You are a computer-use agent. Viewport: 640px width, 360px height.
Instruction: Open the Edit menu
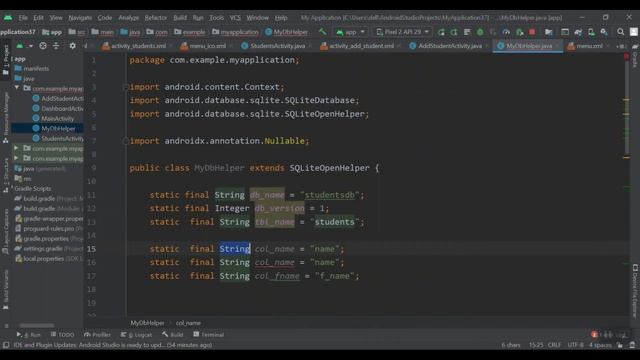click(x=38, y=18)
